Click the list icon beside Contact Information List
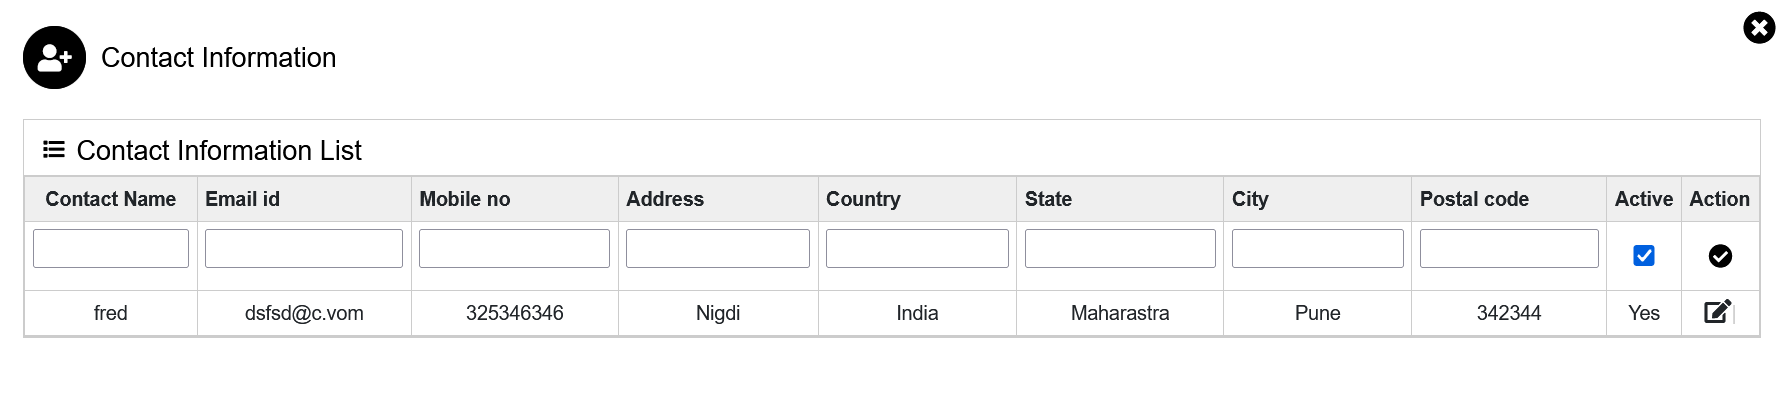 click(x=54, y=150)
